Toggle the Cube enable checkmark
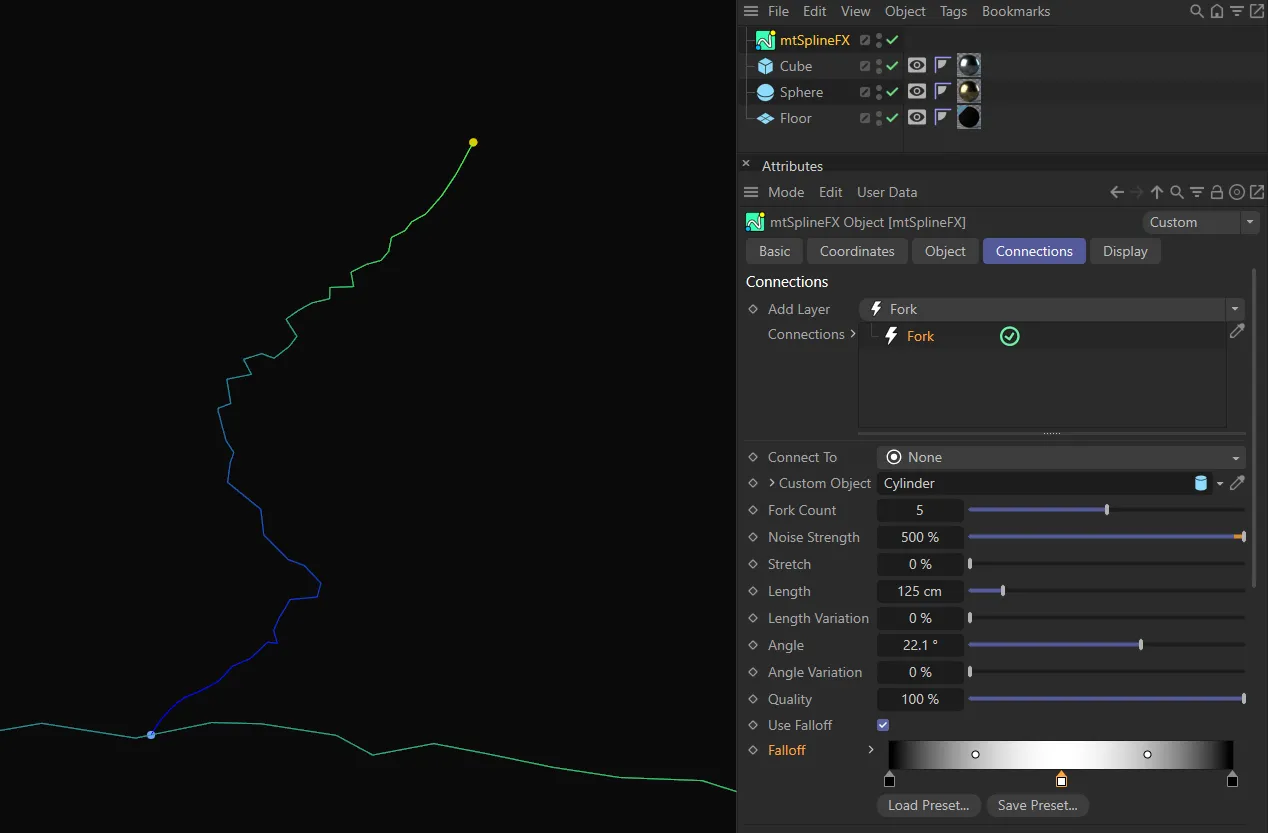 (892, 66)
